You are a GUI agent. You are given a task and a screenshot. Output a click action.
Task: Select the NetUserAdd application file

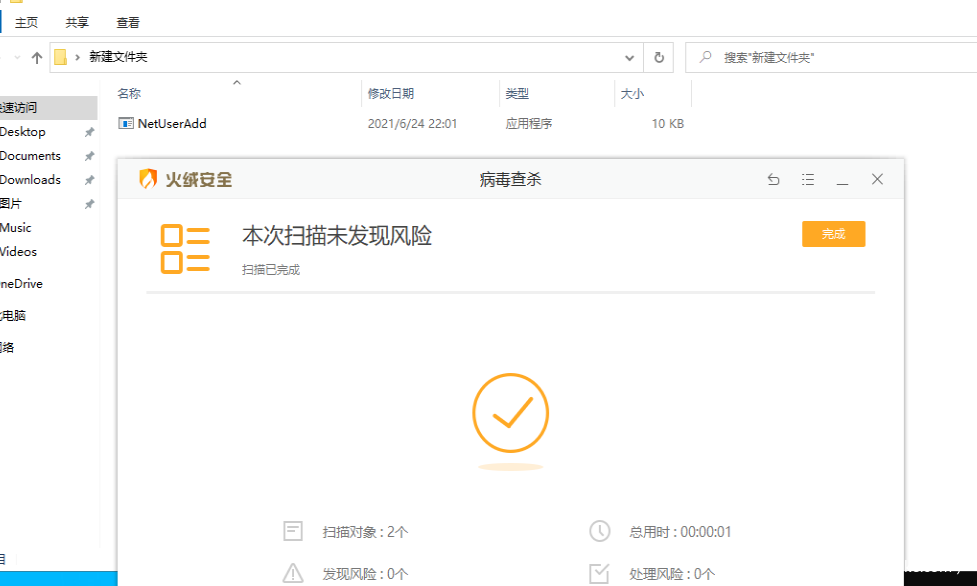coord(171,124)
